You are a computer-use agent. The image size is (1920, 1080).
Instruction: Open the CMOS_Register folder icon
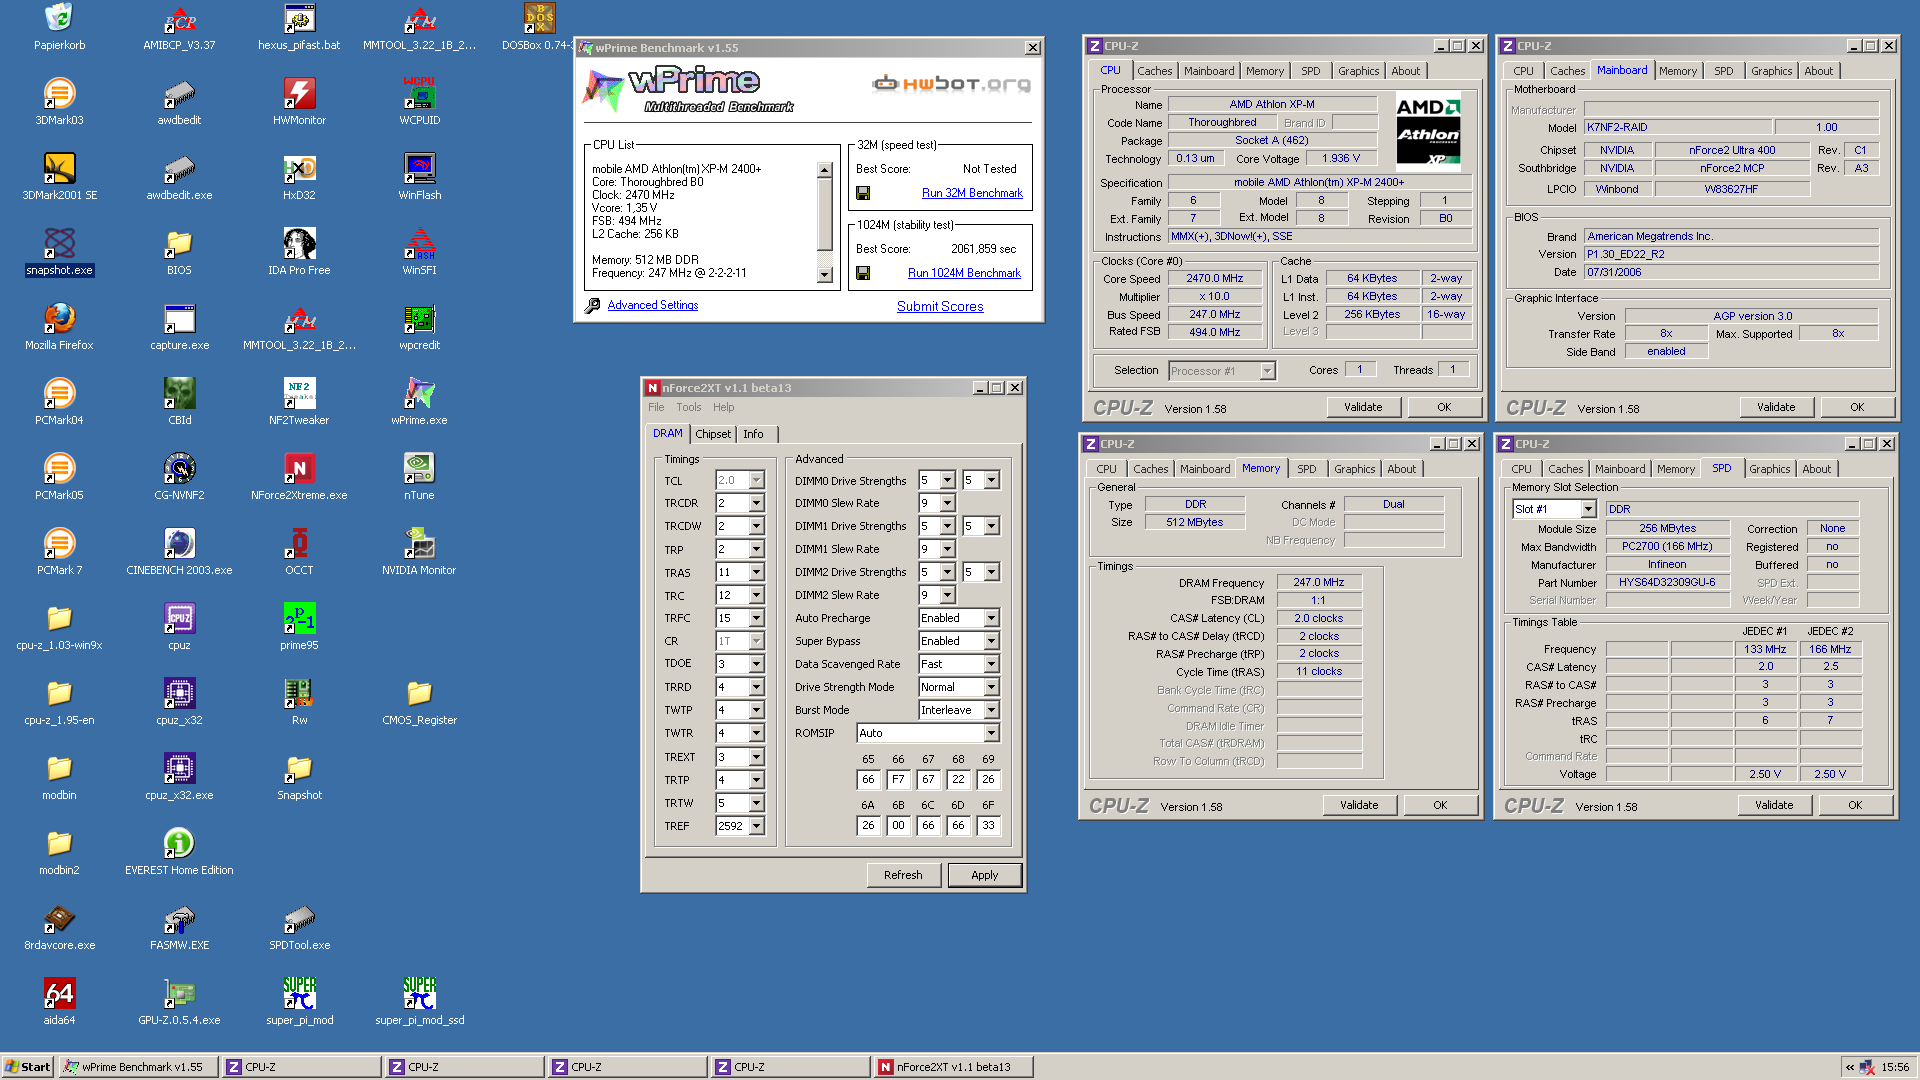[x=419, y=702]
